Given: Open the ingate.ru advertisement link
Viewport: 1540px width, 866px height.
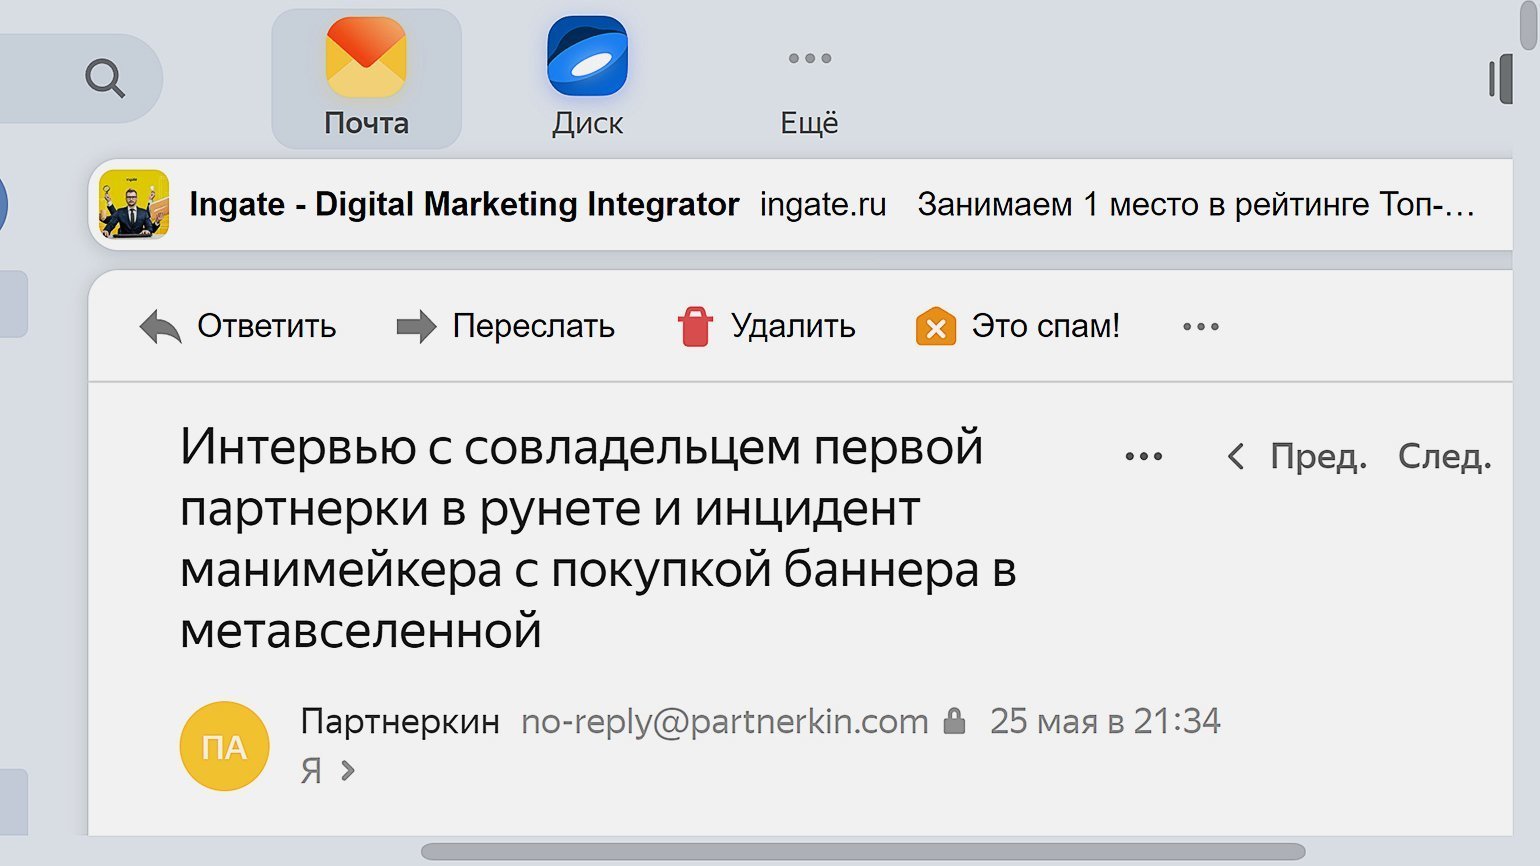Looking at the screenshot, I should tap(822, 204).
